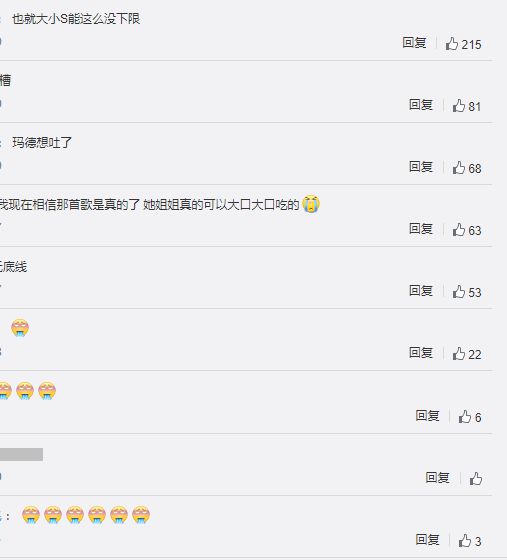Image resolution: width=507 pixels, height=560 pixels.
Task: Click the gray redacted comment block
Action: [x=21, y=454]
